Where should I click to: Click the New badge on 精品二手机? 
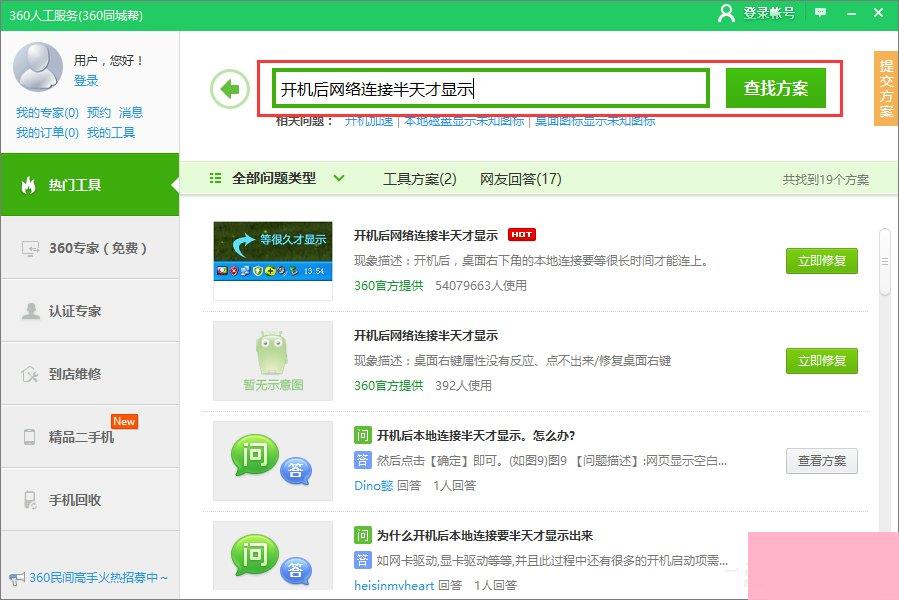(124, 422)
